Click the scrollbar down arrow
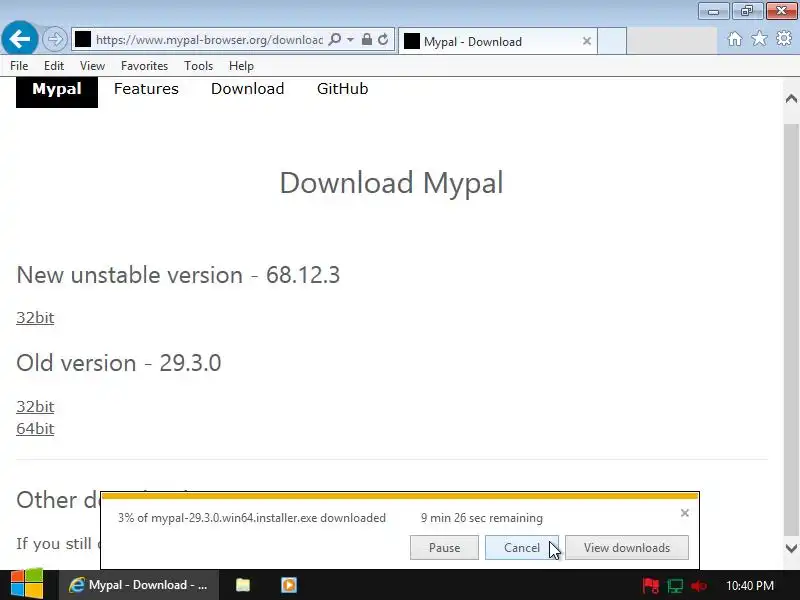800x600 pixels. coord(791,549)
